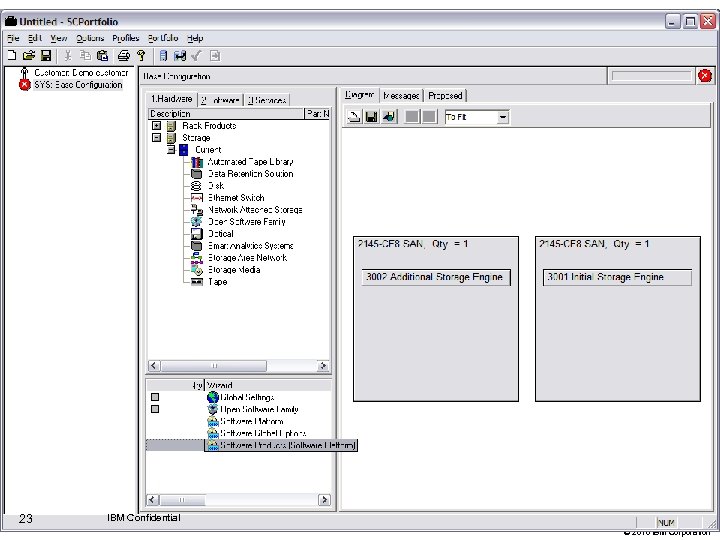Click the Global Settings globe icon

click(x=213, y=397)
